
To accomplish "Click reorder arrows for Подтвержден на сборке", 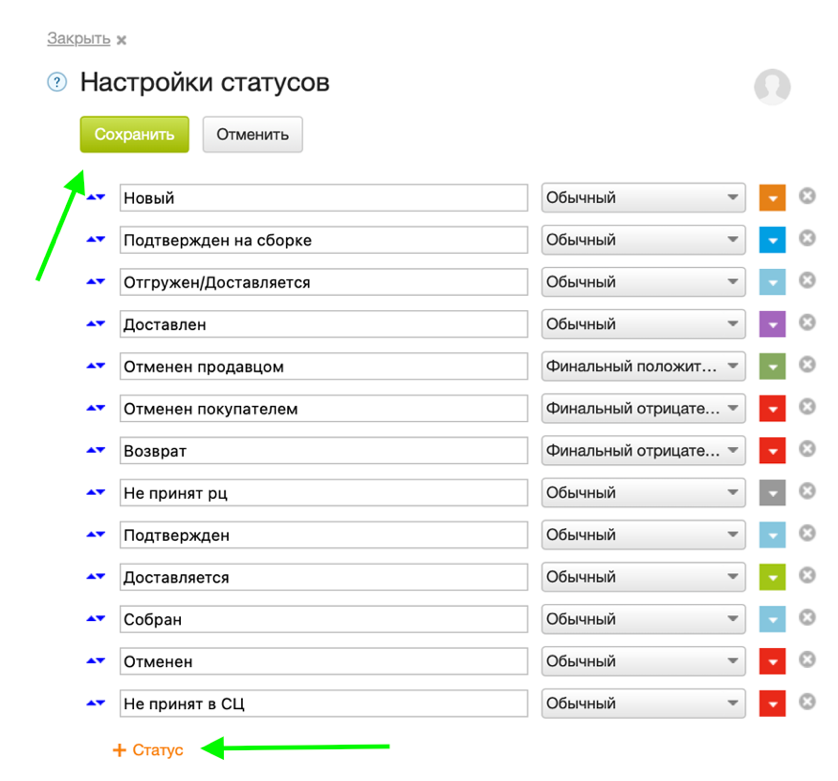I will point(96,240).
